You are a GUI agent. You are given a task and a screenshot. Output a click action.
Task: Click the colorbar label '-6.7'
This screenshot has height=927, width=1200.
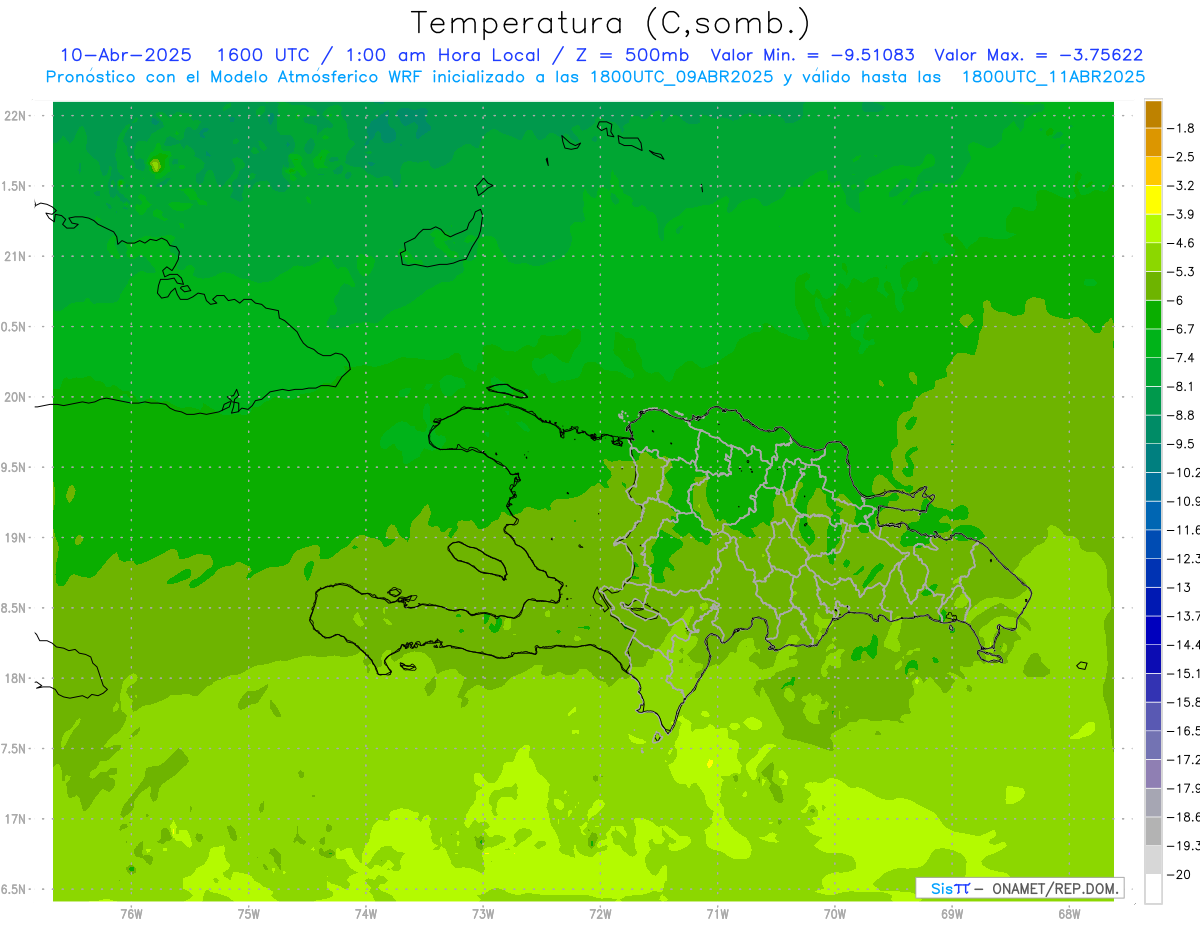[1183, 329]
